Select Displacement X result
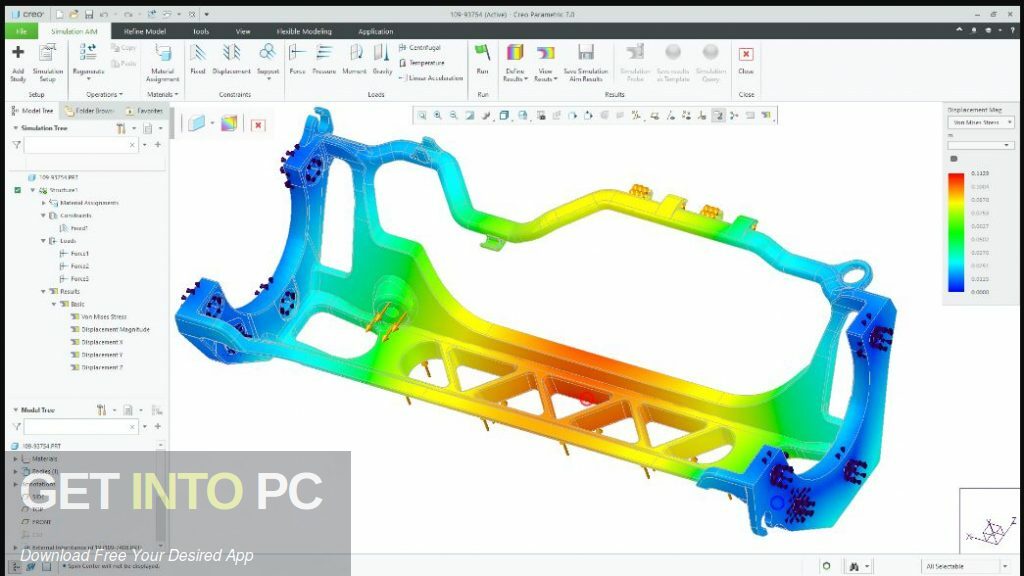 pos(97,342)
